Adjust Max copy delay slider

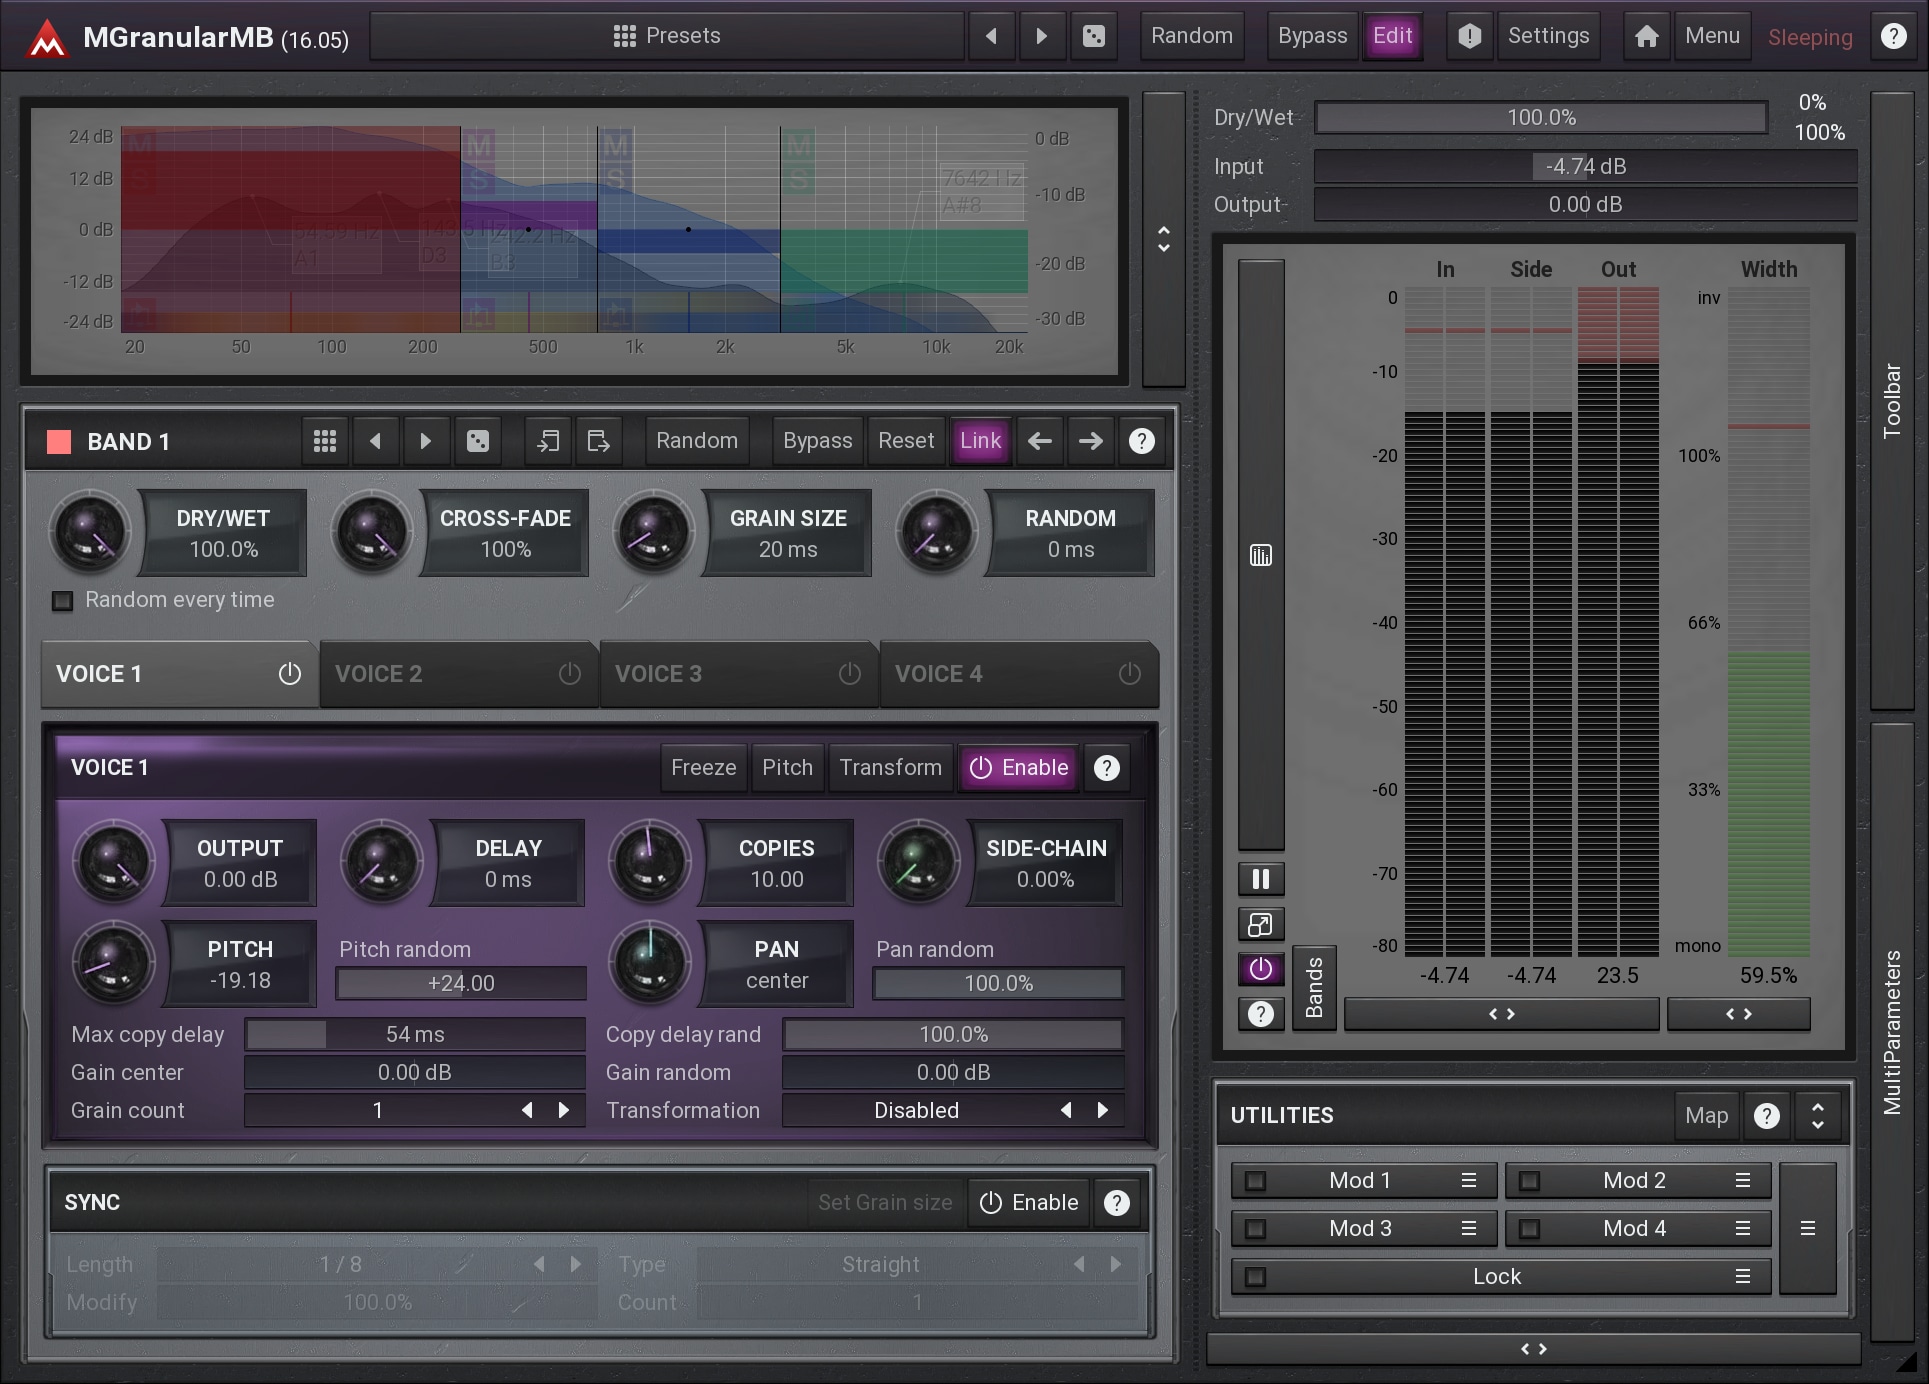point(415,1035)
